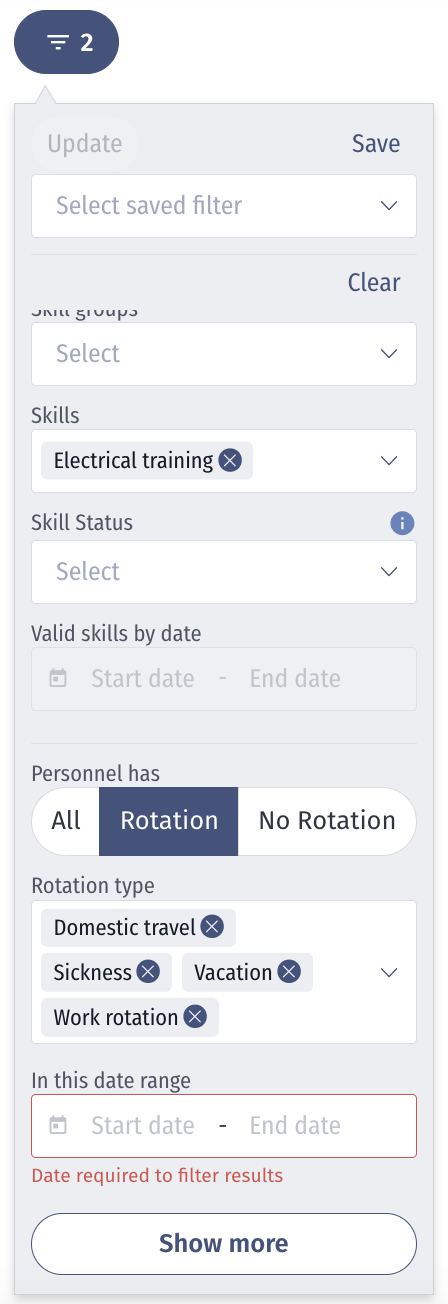Expand the Skills dropdown chevron
This screenshot has width=448, height=1304.
390,461
